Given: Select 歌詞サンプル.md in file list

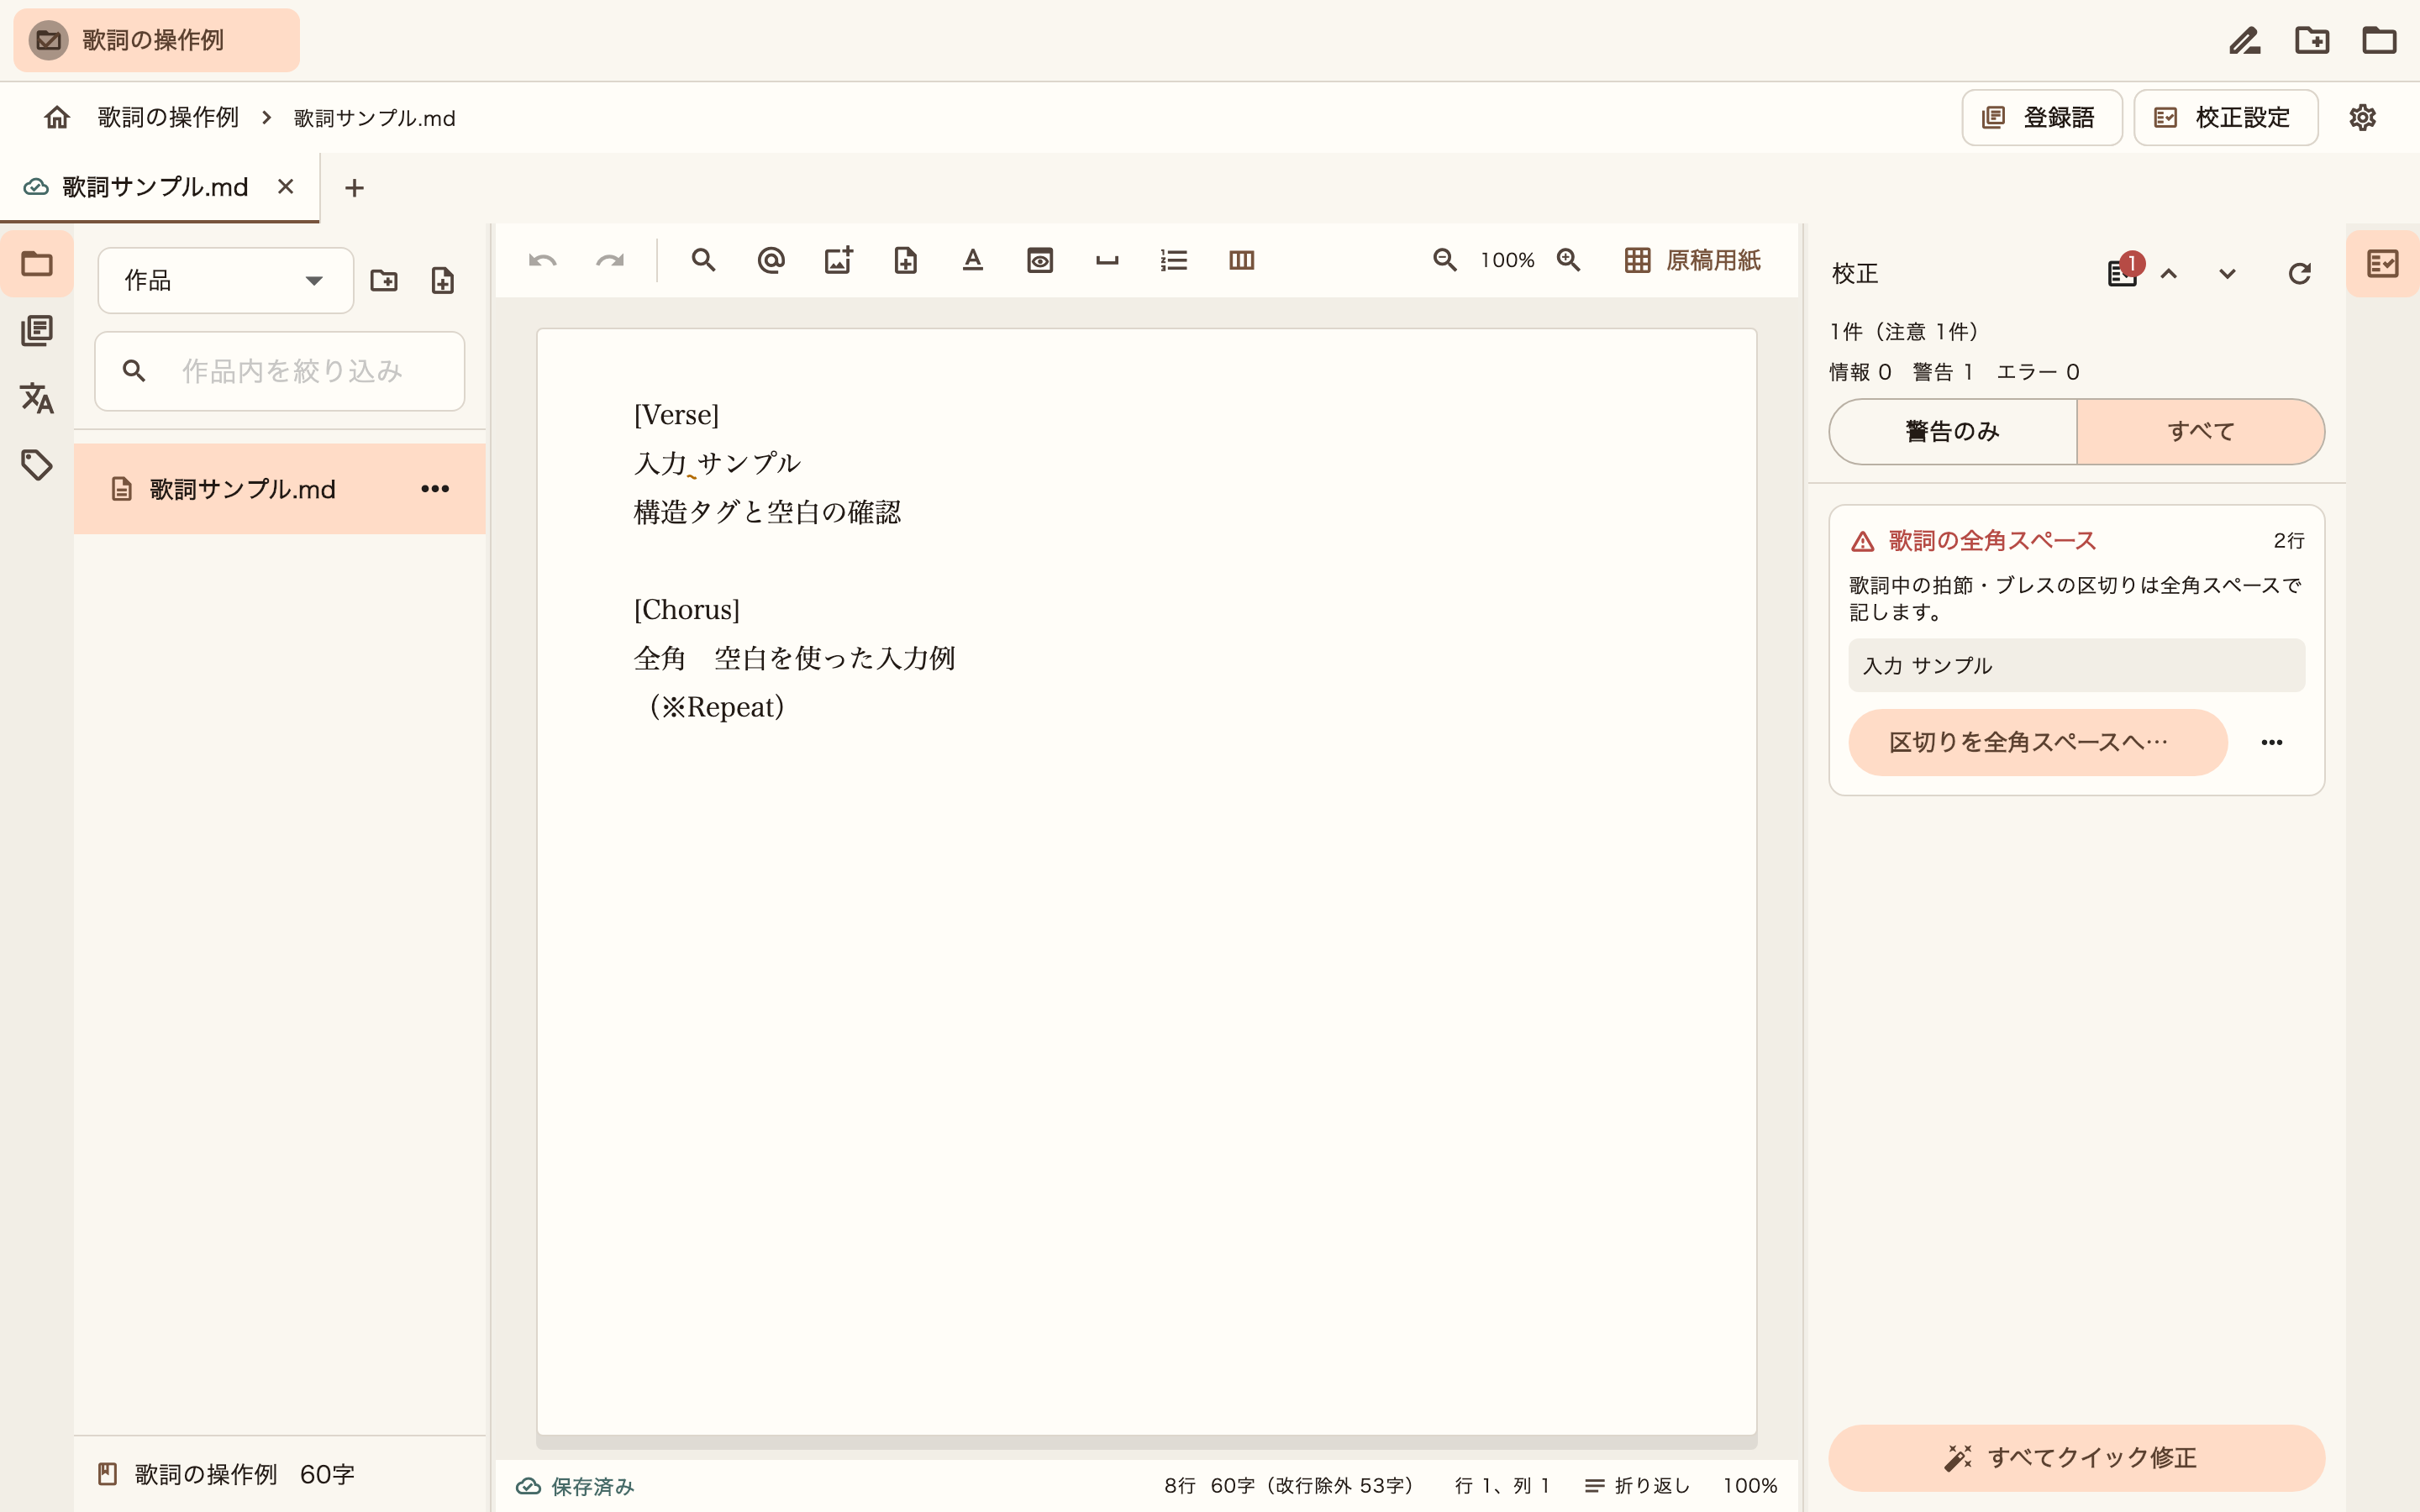Looking at the screenshot, I should pyautogui.click(x=280, y=489).
